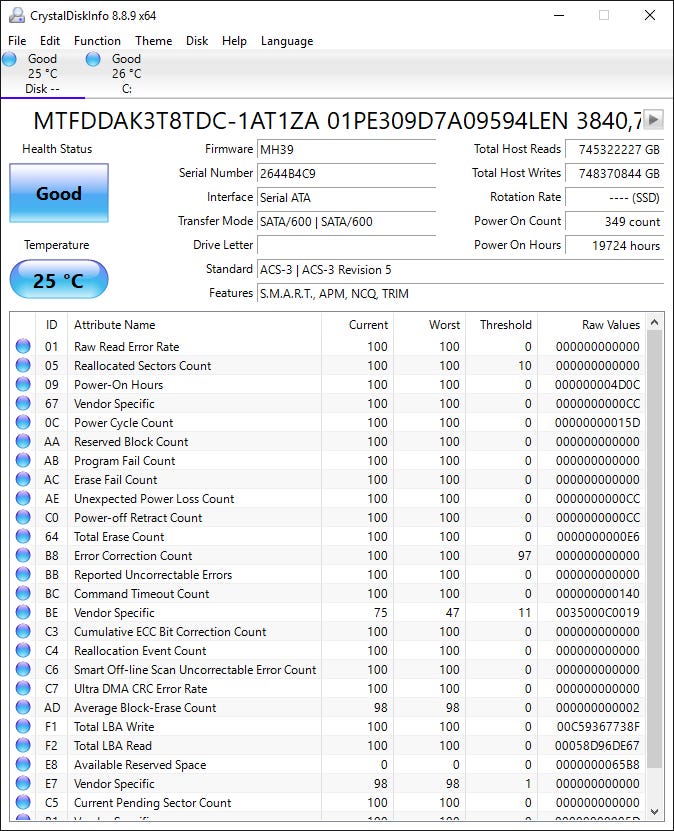The image size is (674, 831).
Task: Click raw value 00C59367738F
Action: [597, 727]
